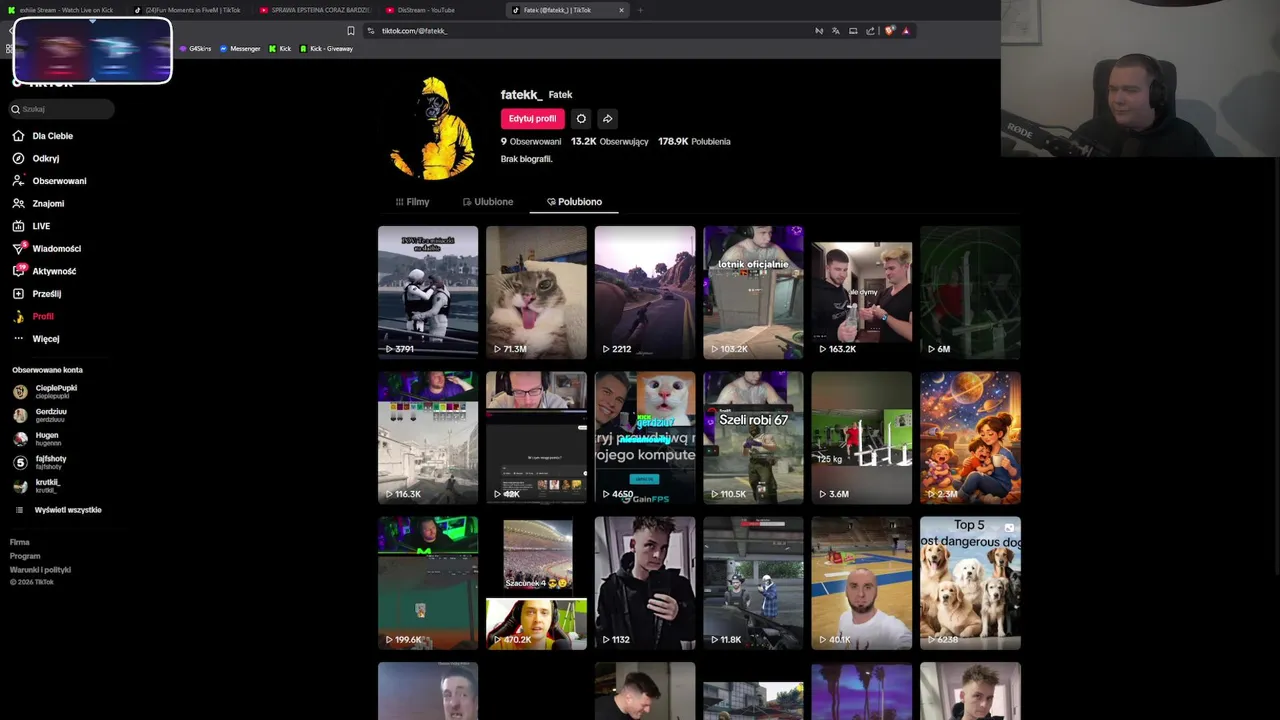Switch to Fun Moments in FiveM browser tab

tap(188, 10)
